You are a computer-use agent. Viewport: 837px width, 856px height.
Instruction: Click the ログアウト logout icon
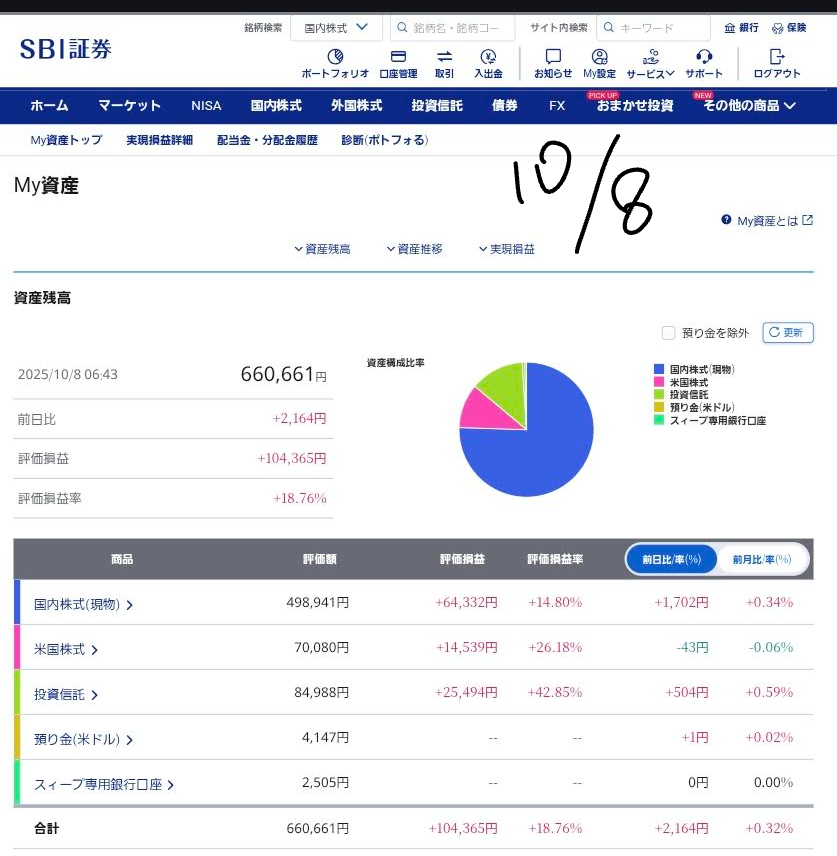[777, 57]
